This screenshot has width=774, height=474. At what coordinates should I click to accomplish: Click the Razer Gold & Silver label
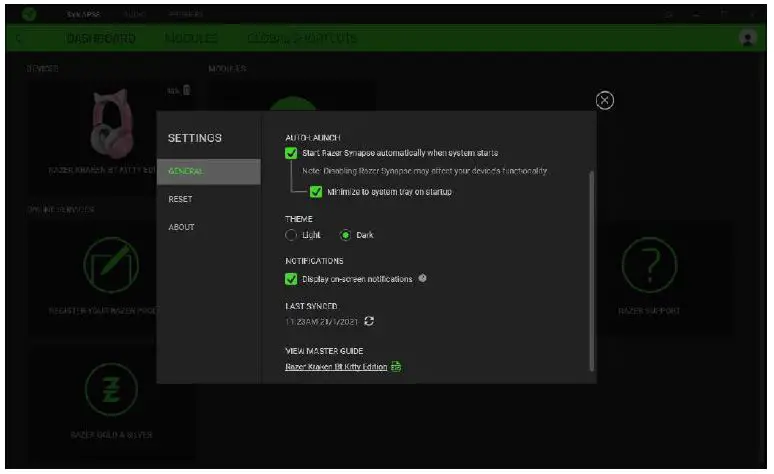point(111,435)
